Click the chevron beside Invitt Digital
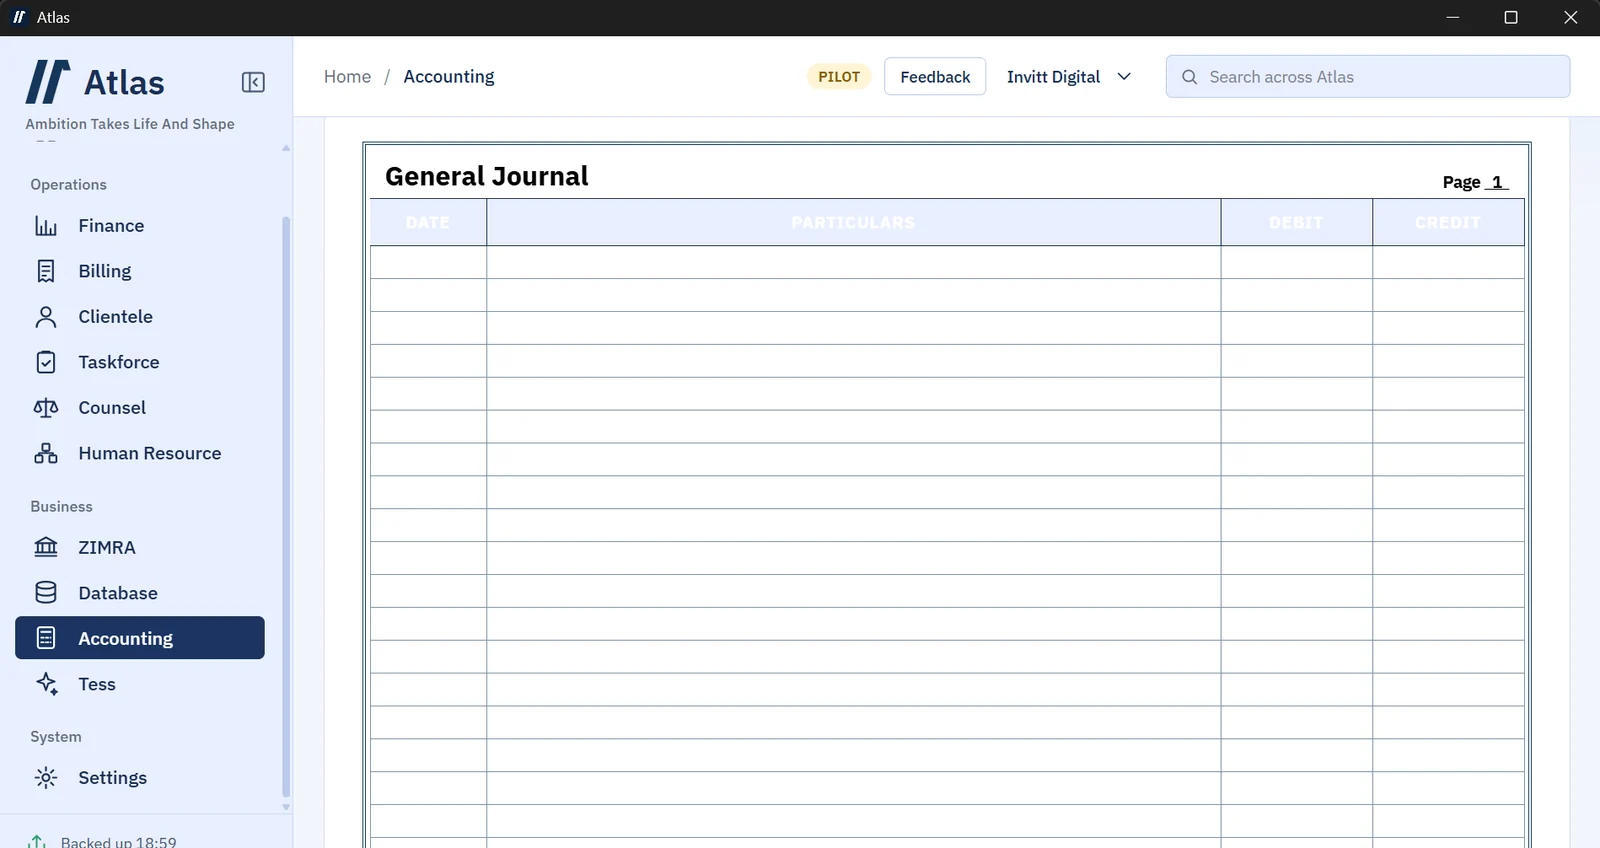The width and height of the screenshot is (1600, 848). [1124, 77]
